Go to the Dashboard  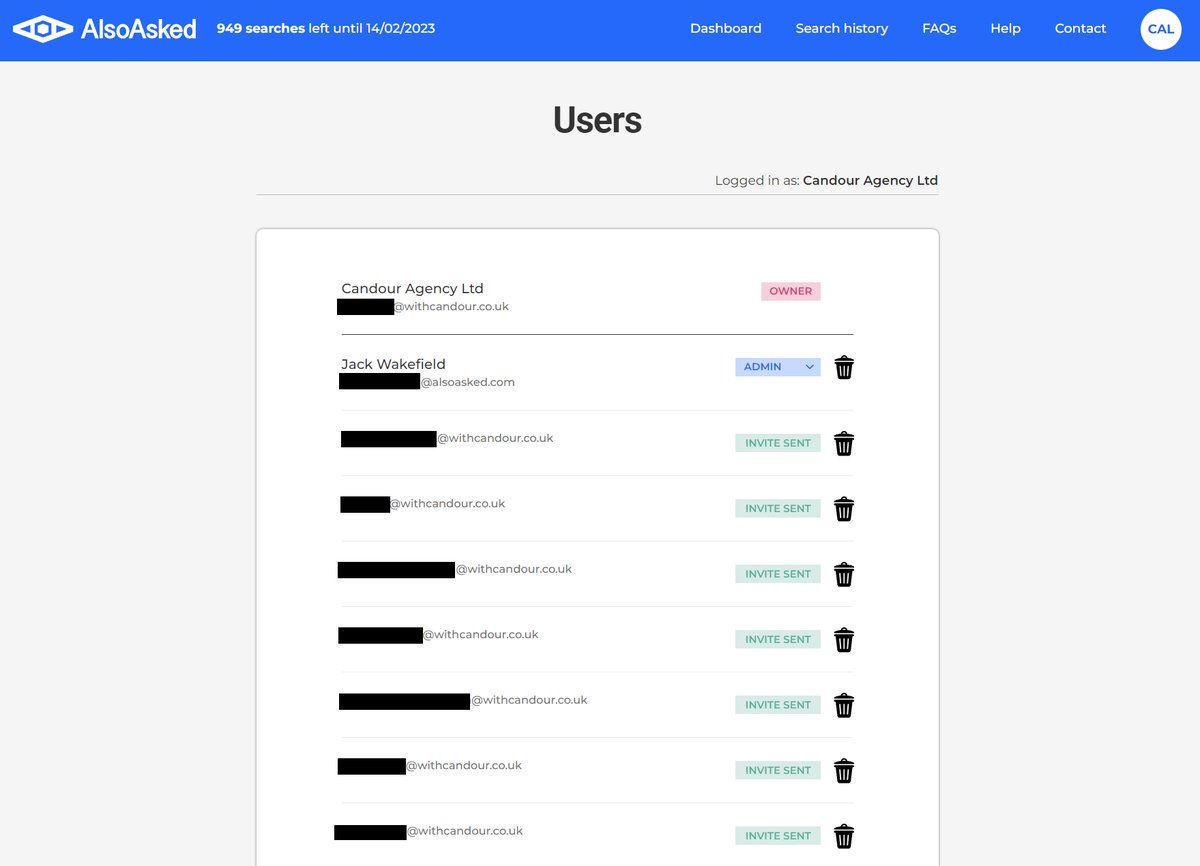pyautogui.click(x=726, y=28)
